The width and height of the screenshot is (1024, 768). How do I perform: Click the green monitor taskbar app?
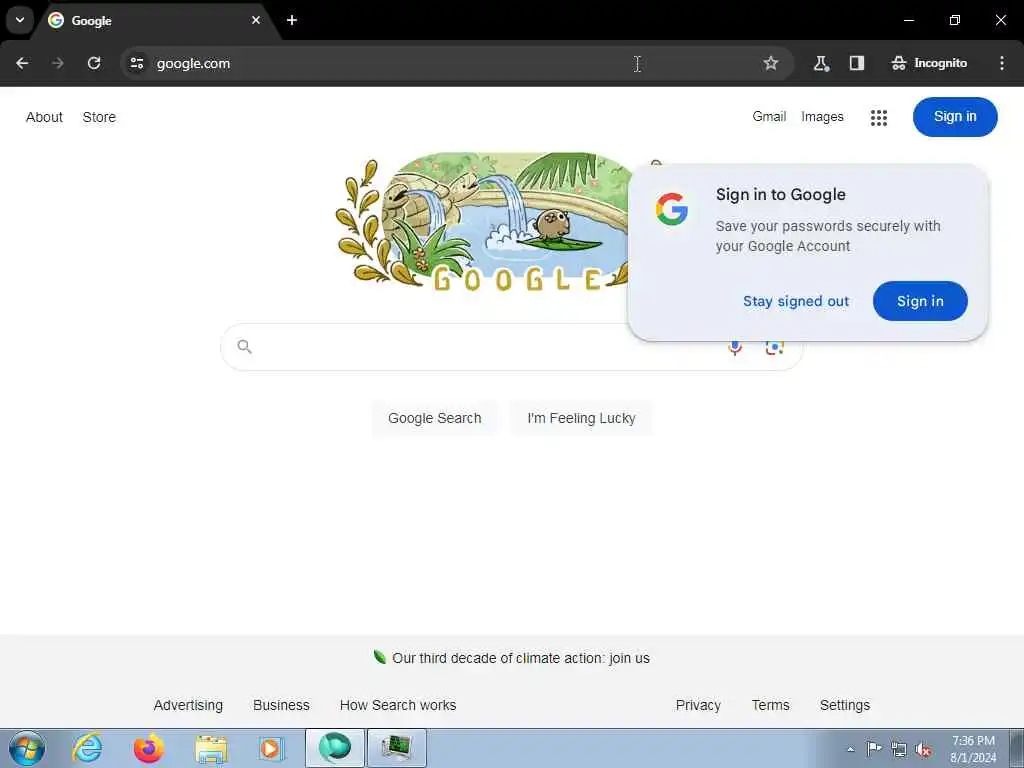[396, 748]
